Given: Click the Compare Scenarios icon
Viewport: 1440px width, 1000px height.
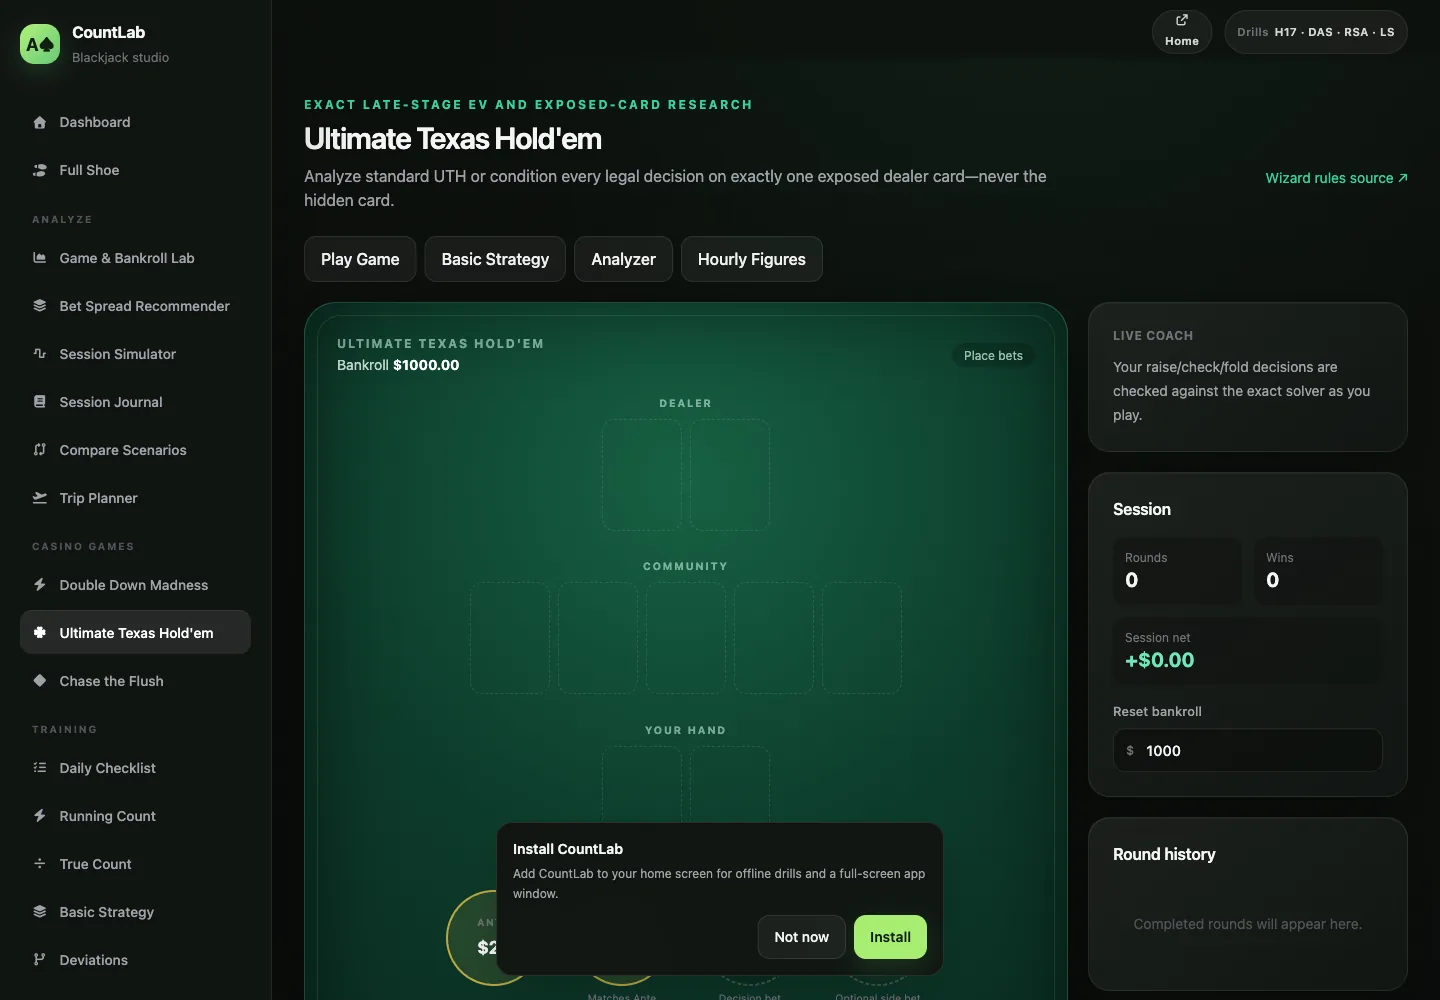Looking at the screenshot, I should tap(40, 450).
